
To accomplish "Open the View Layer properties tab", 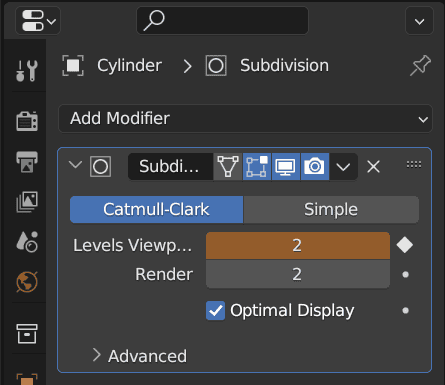I will pyautogui.click(x=27, y=202).
